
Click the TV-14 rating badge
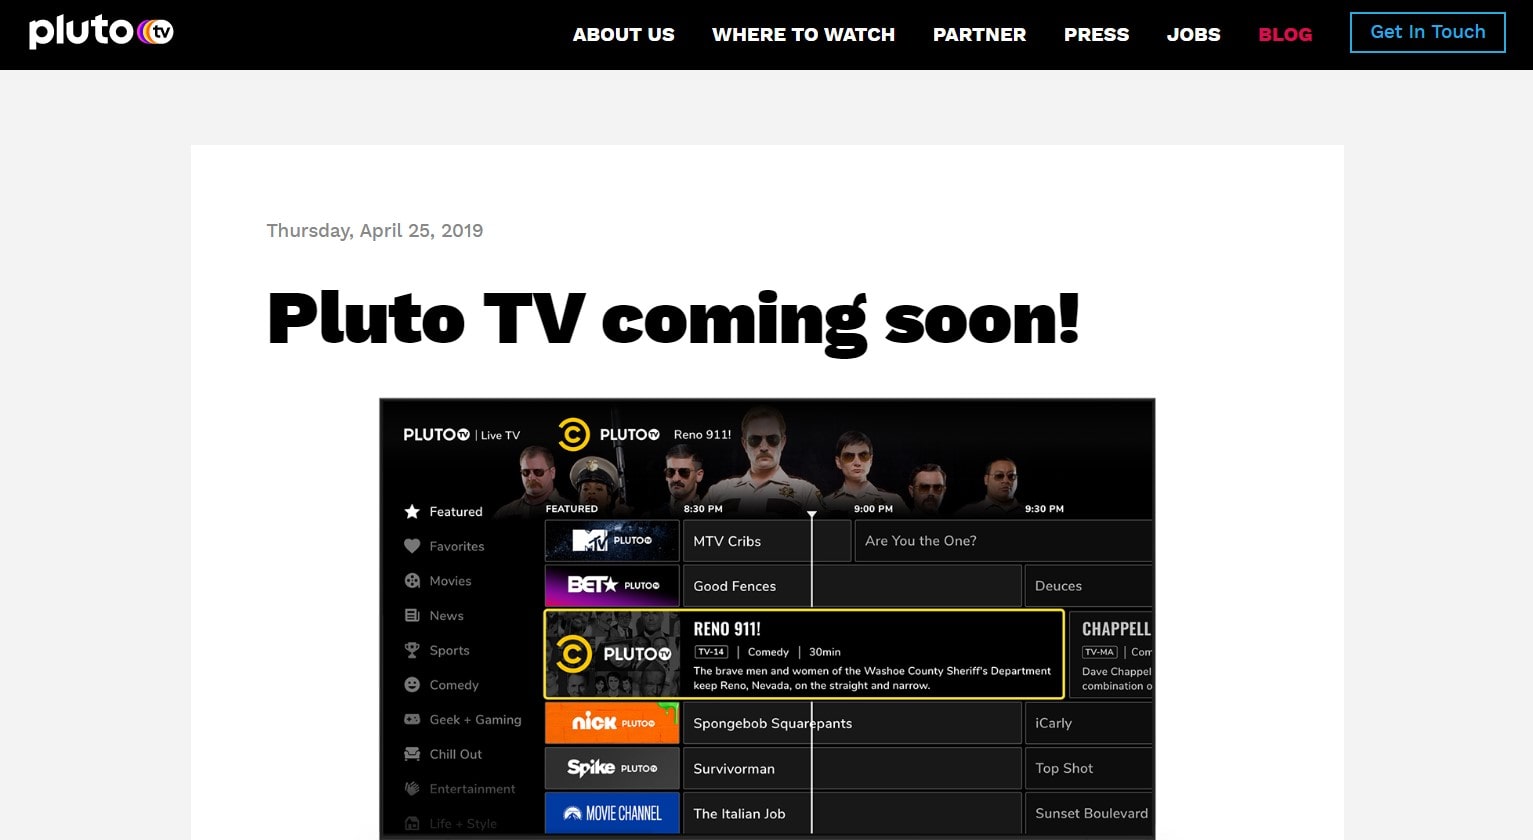click(x=711, y=652)
